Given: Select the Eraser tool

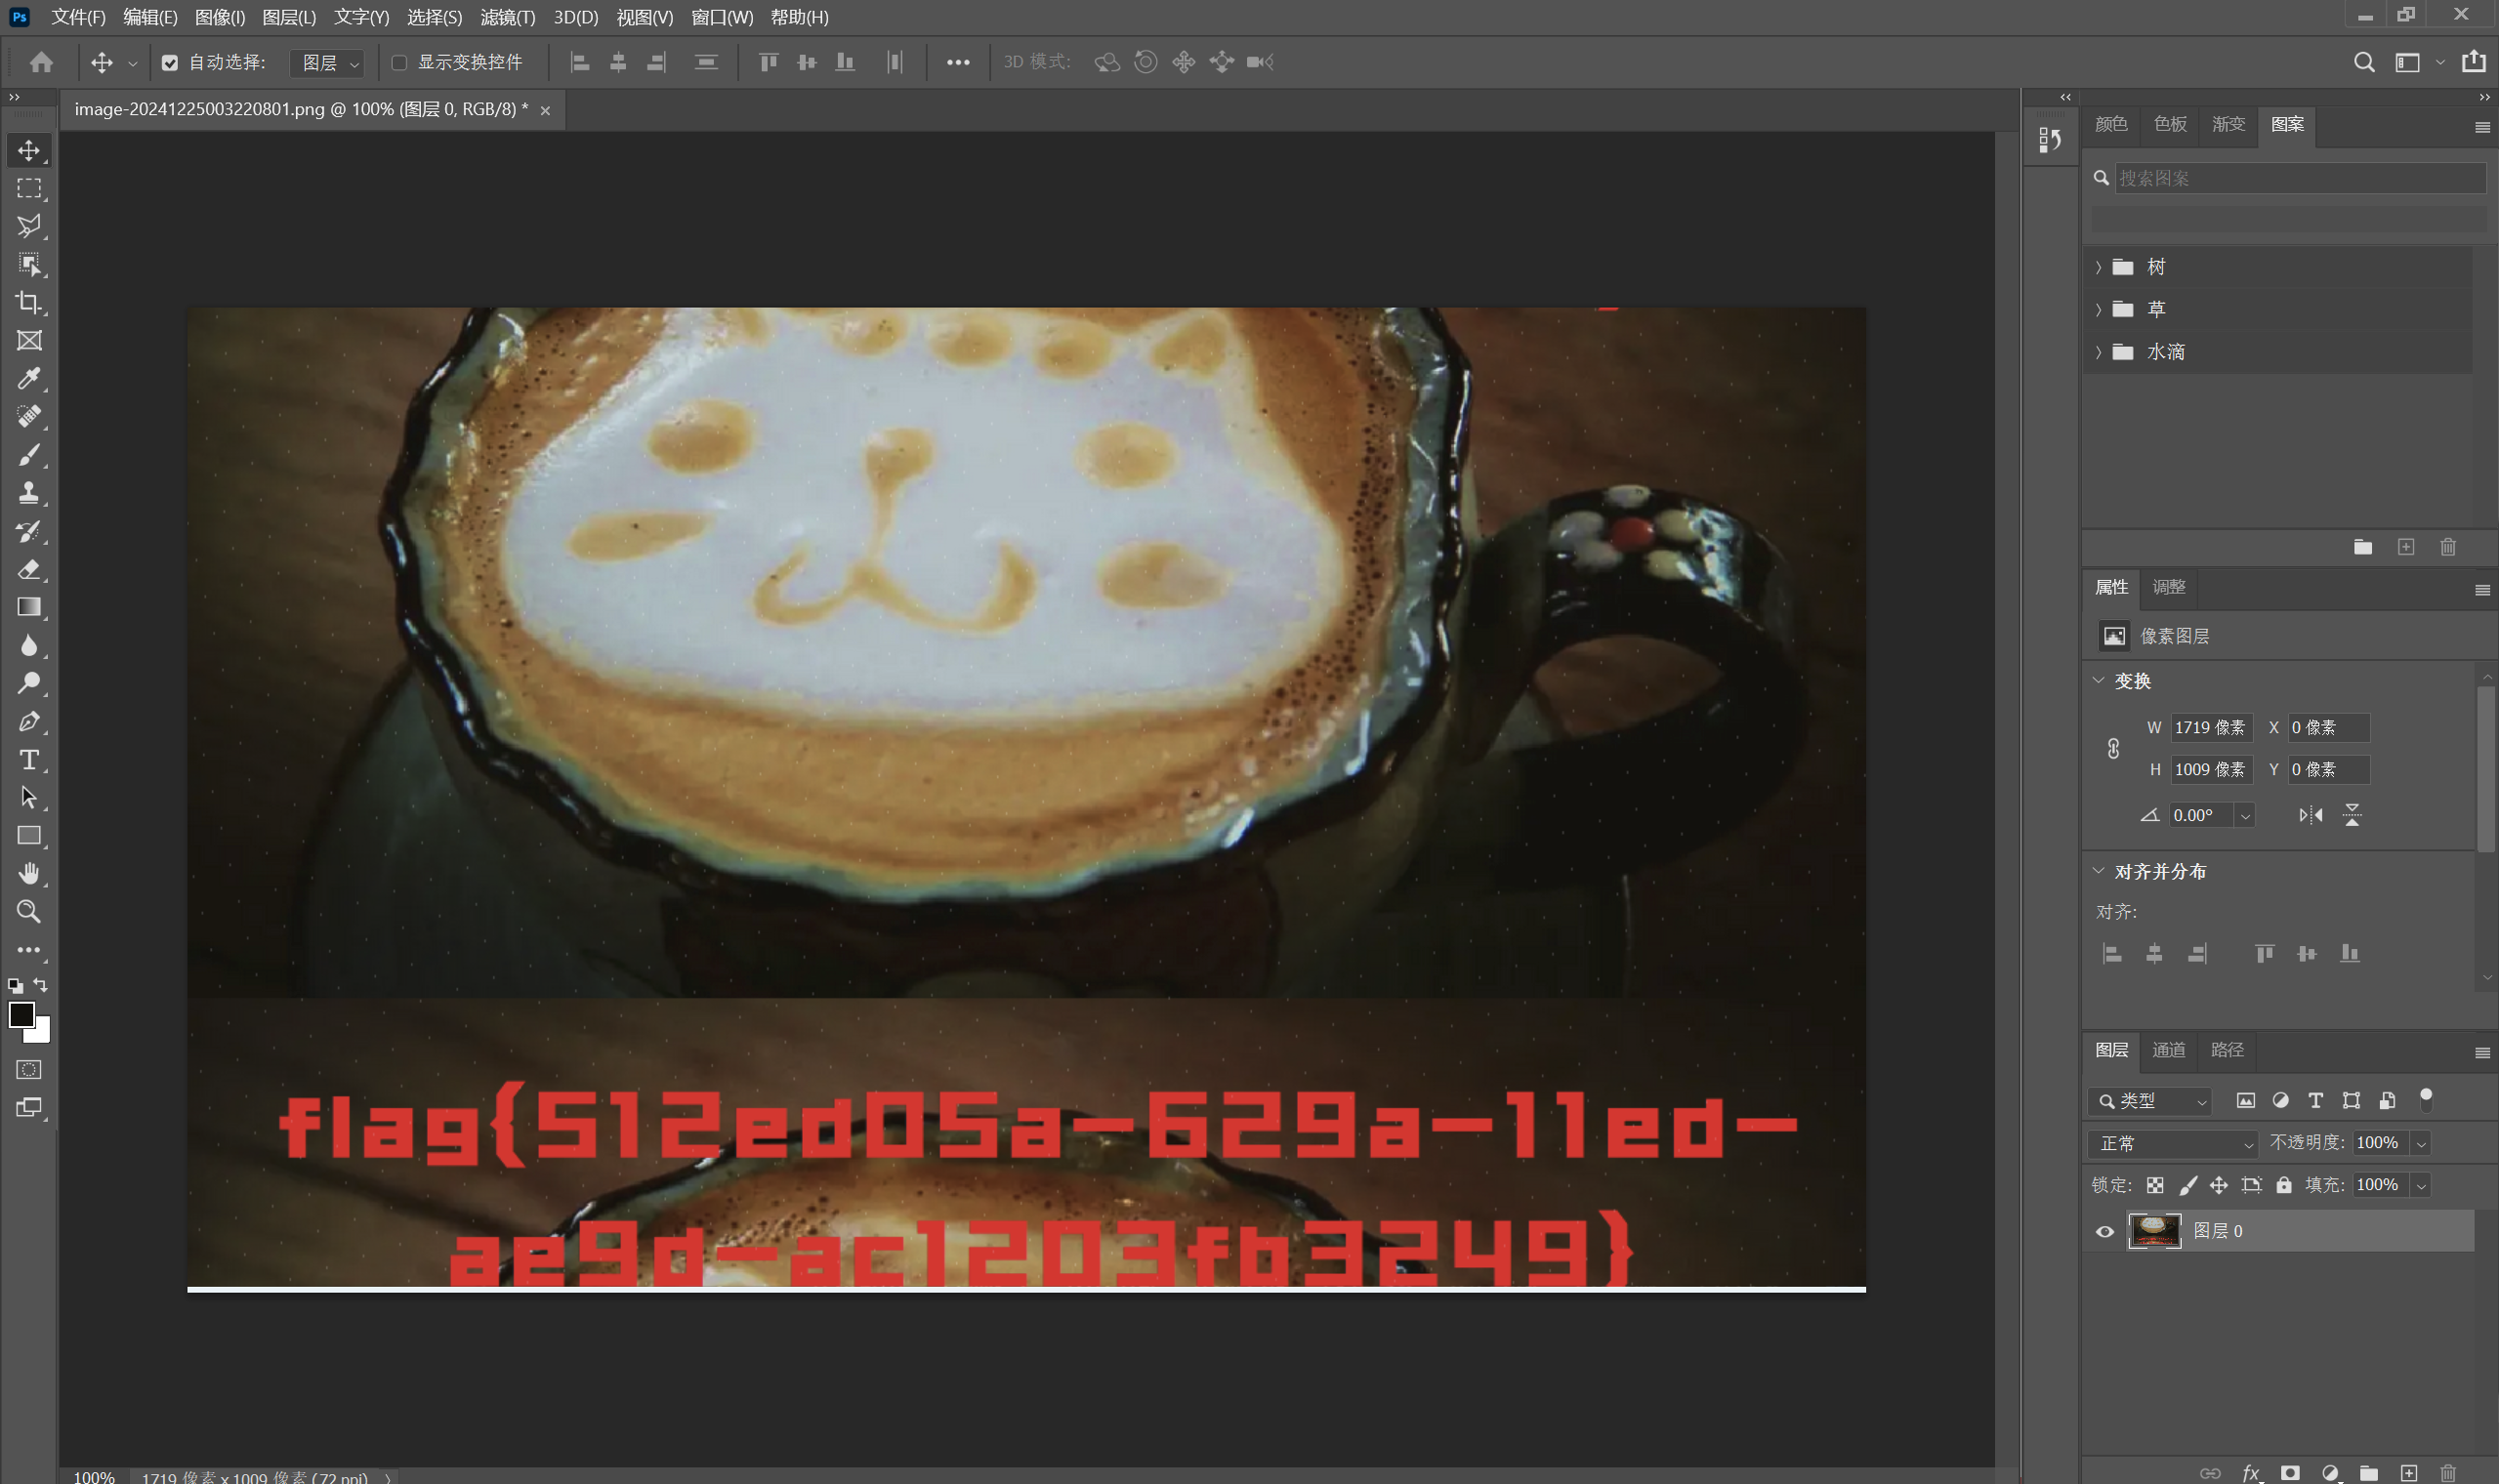Looking at the screenshot, I should tap(29, 569).
